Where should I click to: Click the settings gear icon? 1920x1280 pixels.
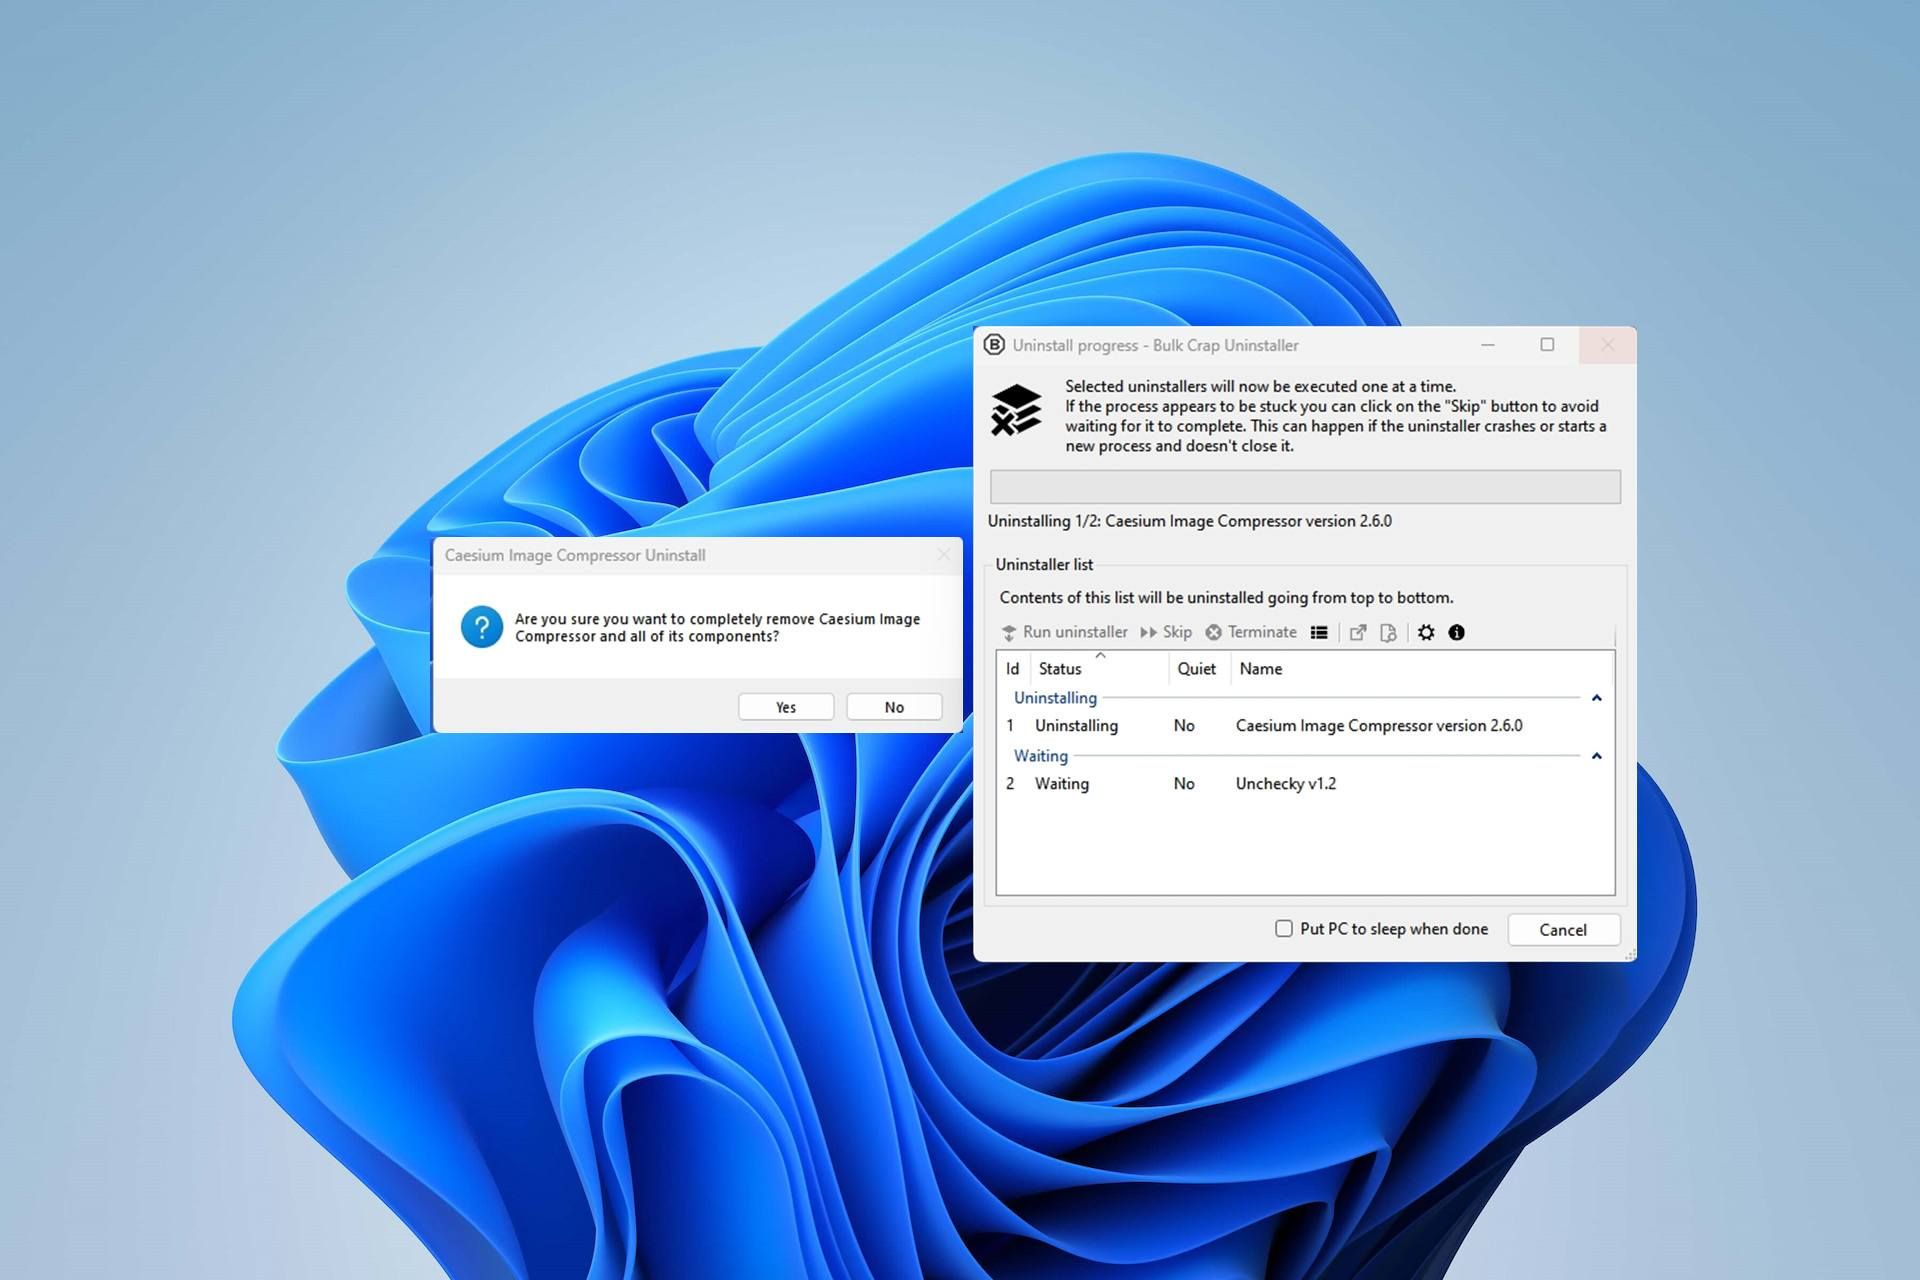click(1427, 631)
